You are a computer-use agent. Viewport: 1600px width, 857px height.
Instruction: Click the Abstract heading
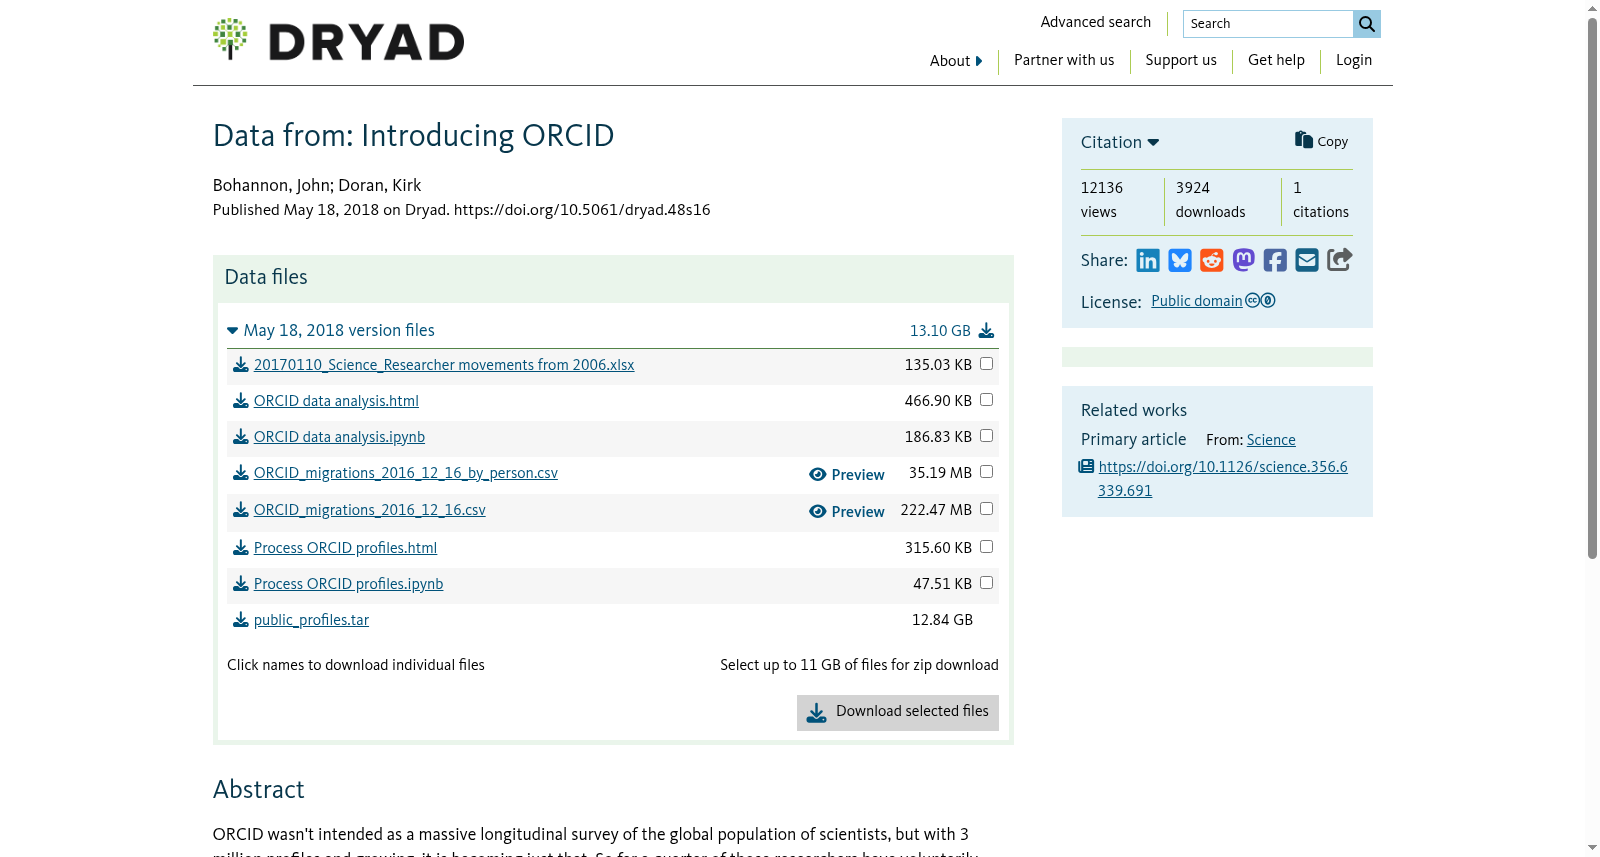(x=258, y=790)
